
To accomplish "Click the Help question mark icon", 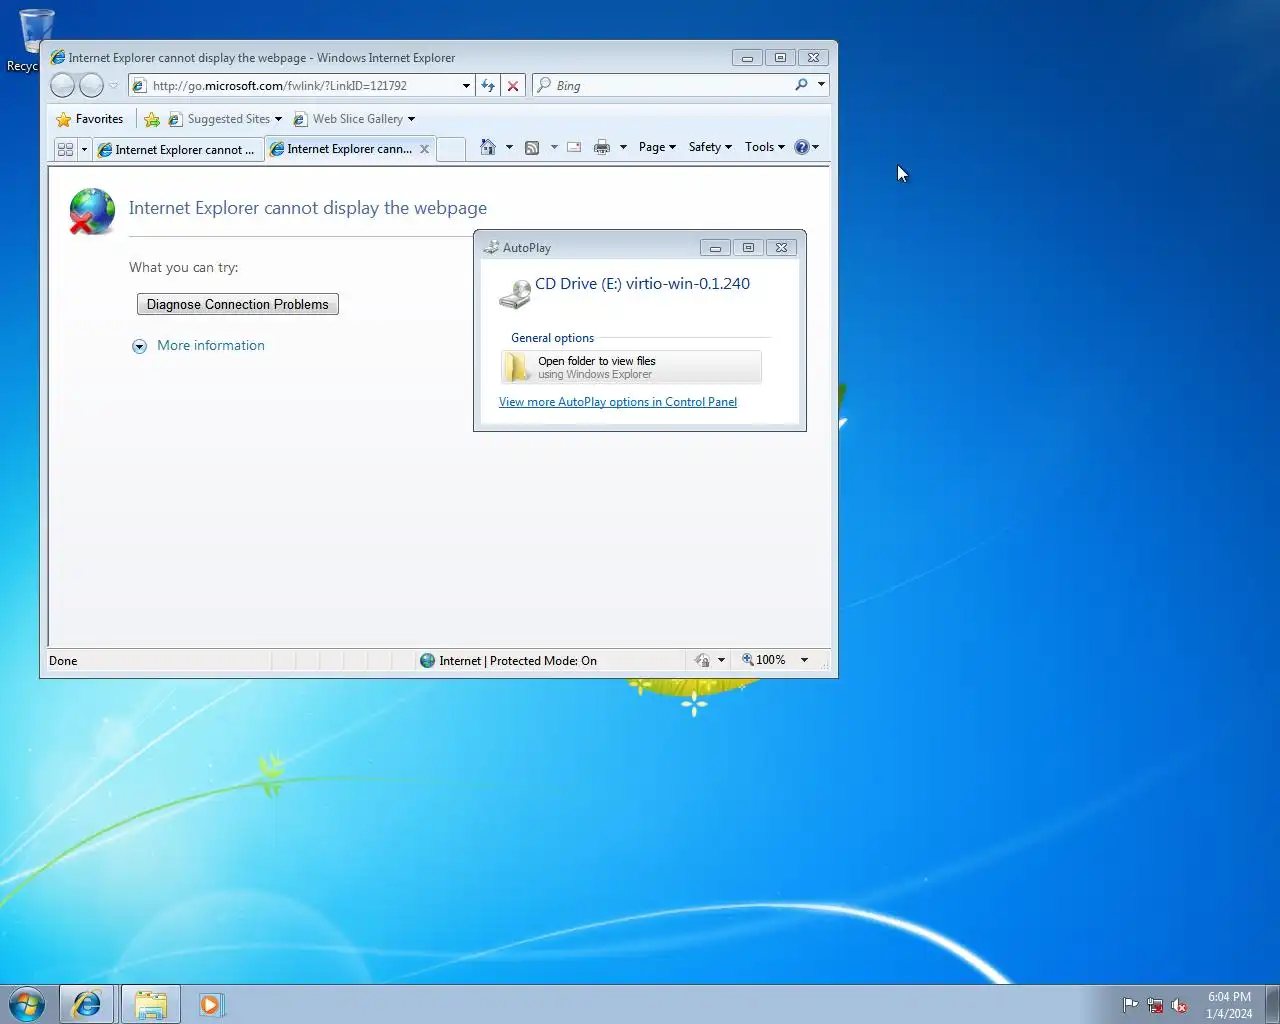I will tap(802, 147).
